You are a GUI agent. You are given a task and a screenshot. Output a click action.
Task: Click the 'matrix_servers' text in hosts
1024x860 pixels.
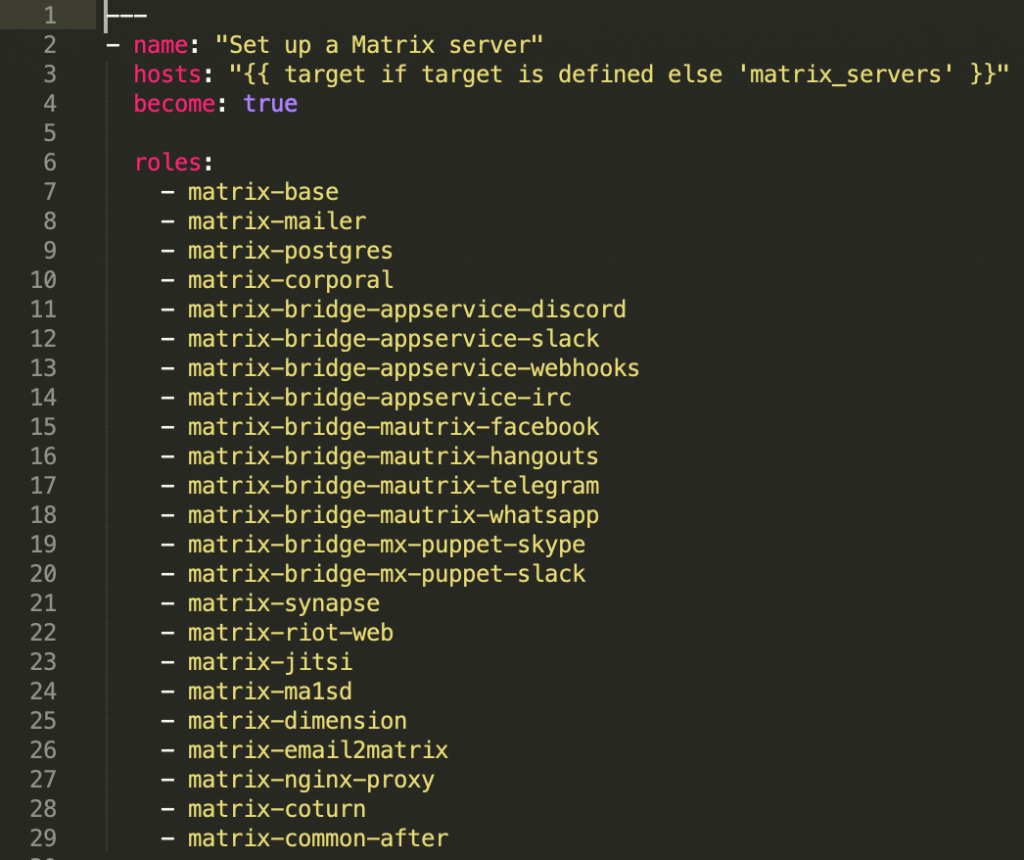tap(846, 74)
